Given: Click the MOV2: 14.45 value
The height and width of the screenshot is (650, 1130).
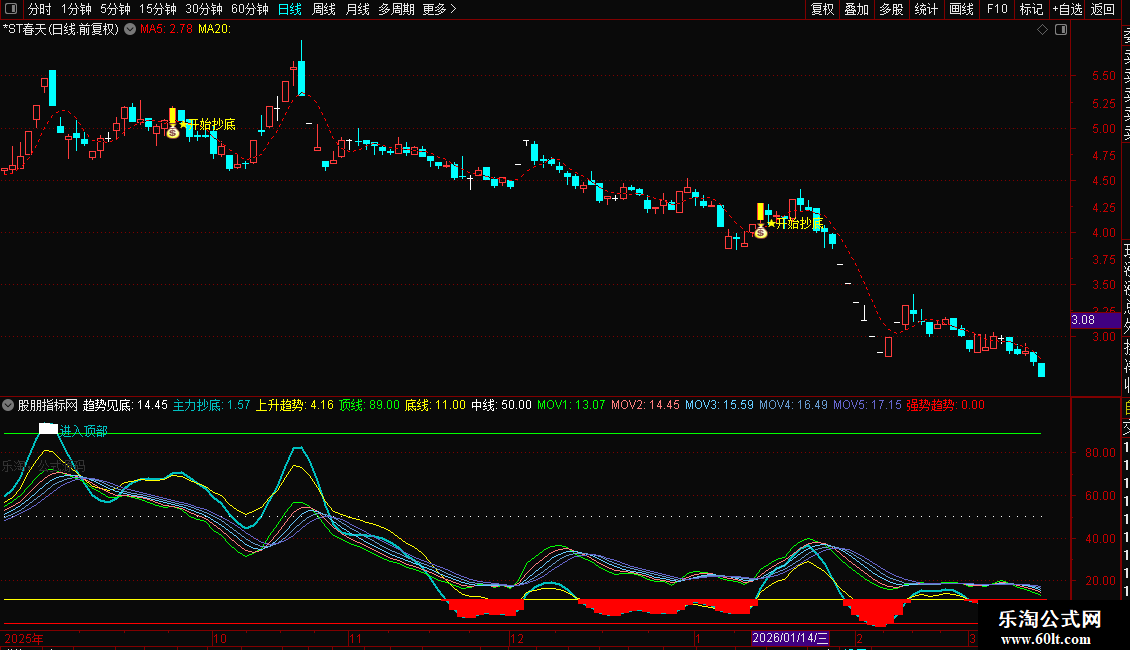Looking at the screenshot, I should pos(645,405).
